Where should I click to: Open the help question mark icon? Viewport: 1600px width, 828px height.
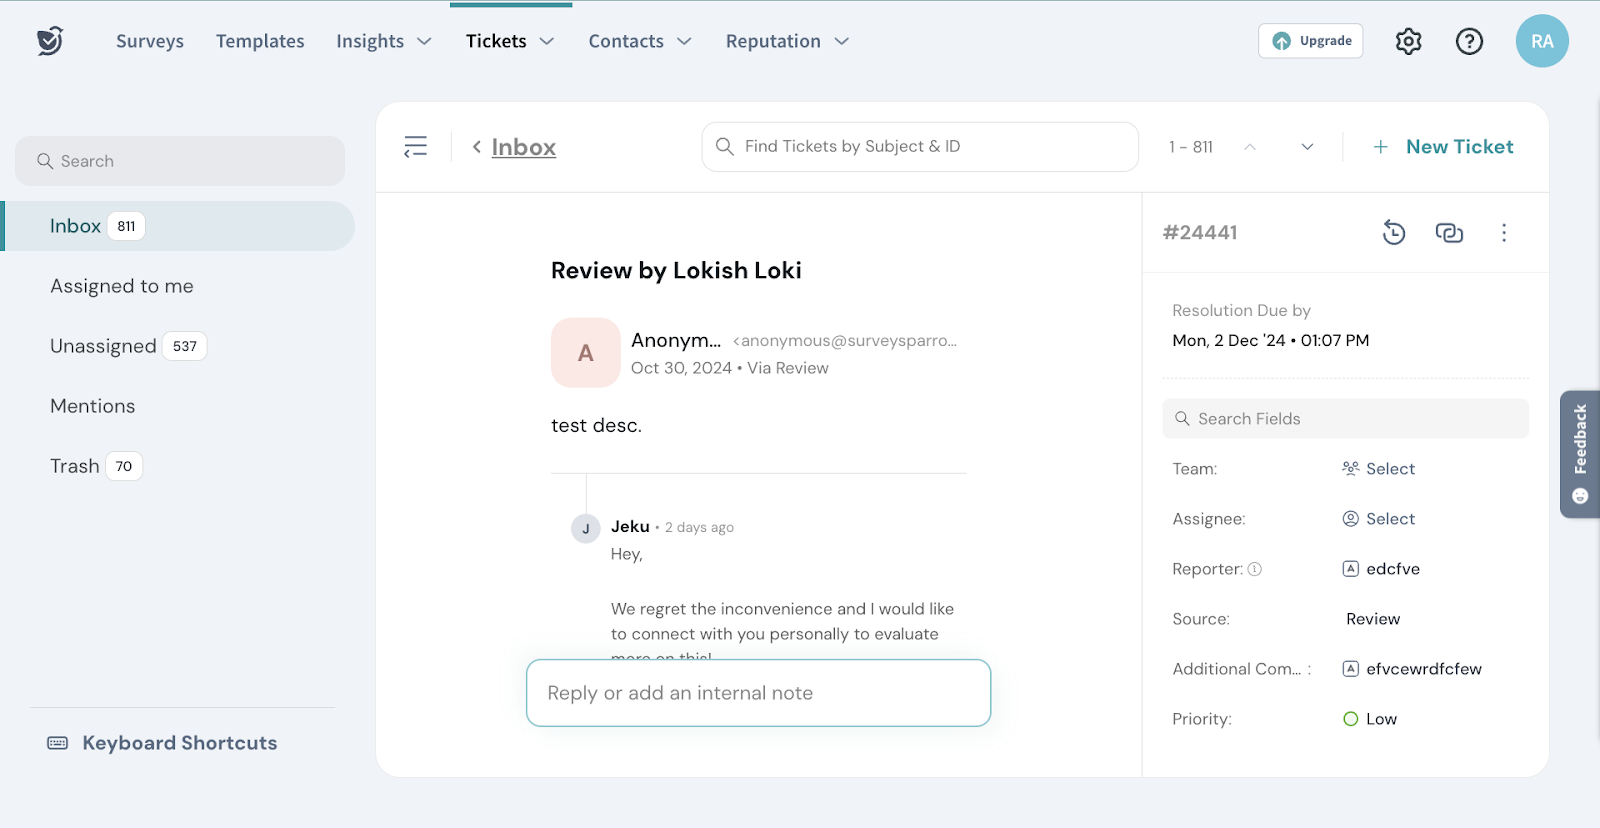coord(1469,41)
